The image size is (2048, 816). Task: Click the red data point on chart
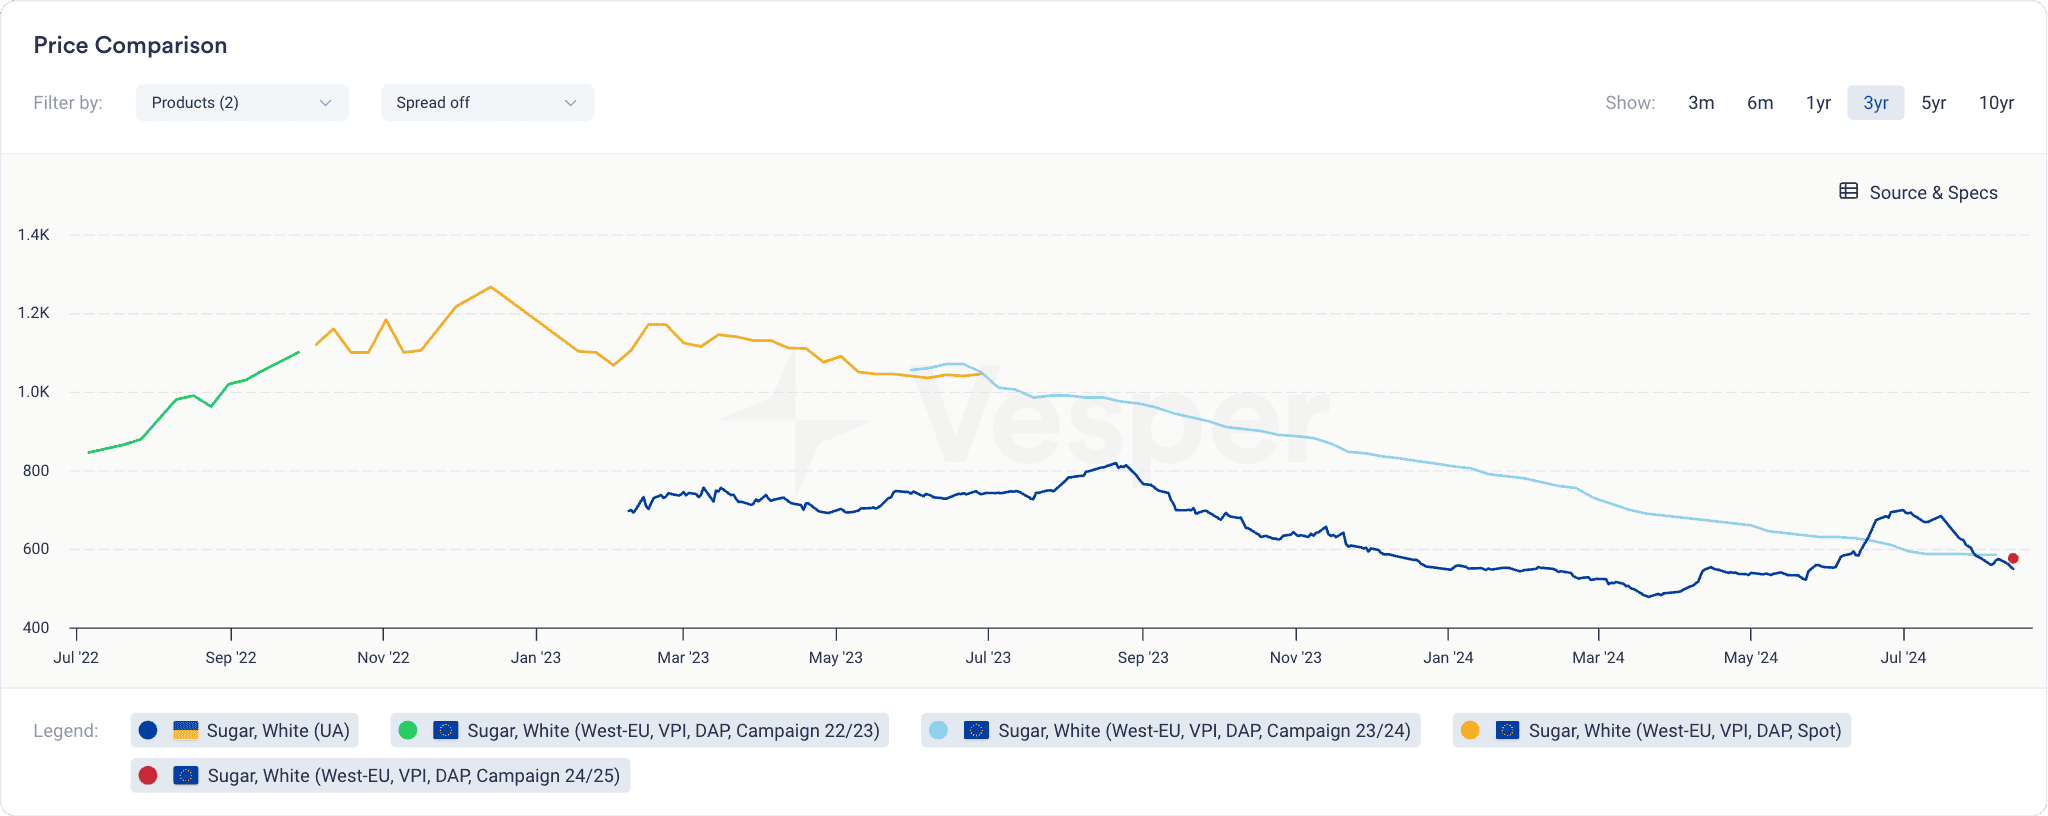click(2013, 559)
